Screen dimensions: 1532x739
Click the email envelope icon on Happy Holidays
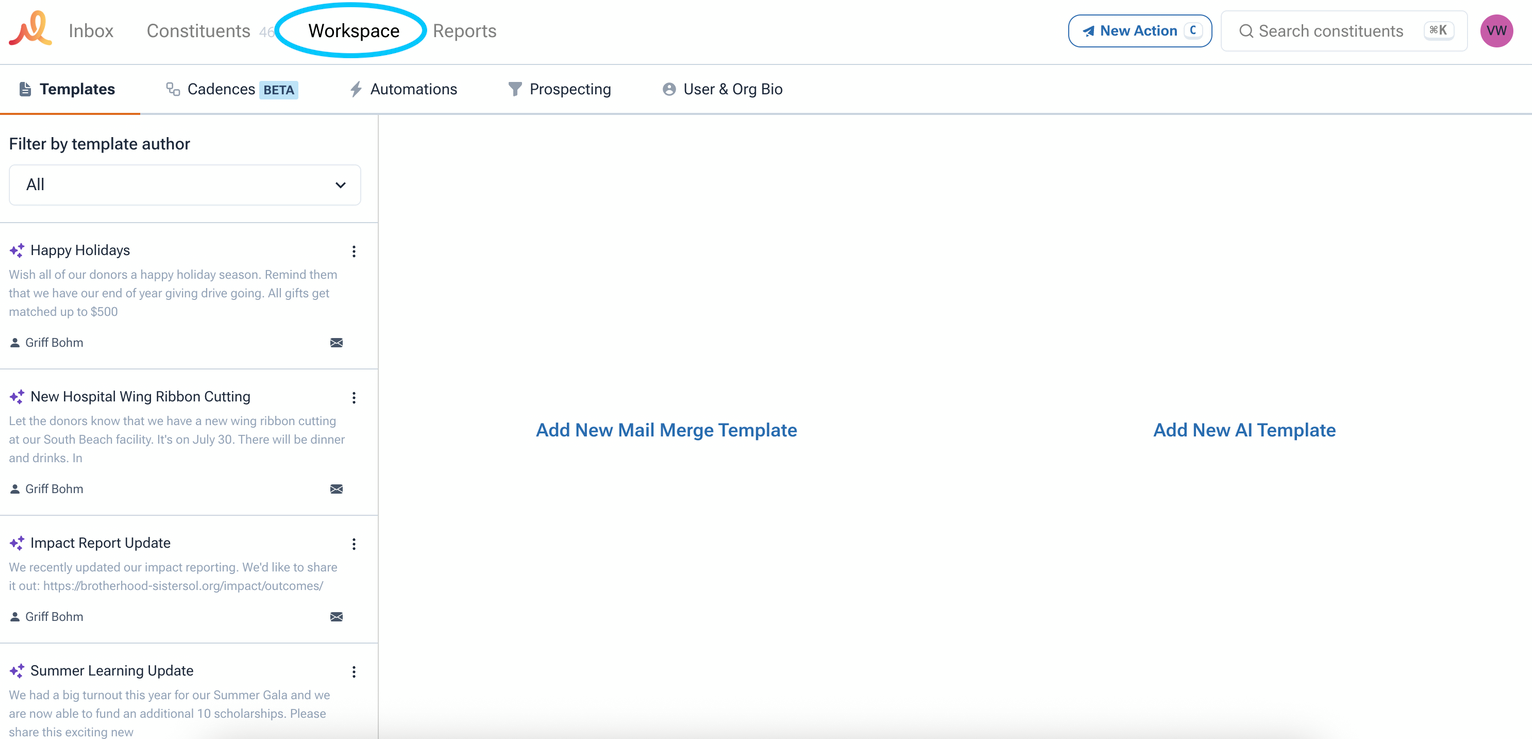coord(337,343)
